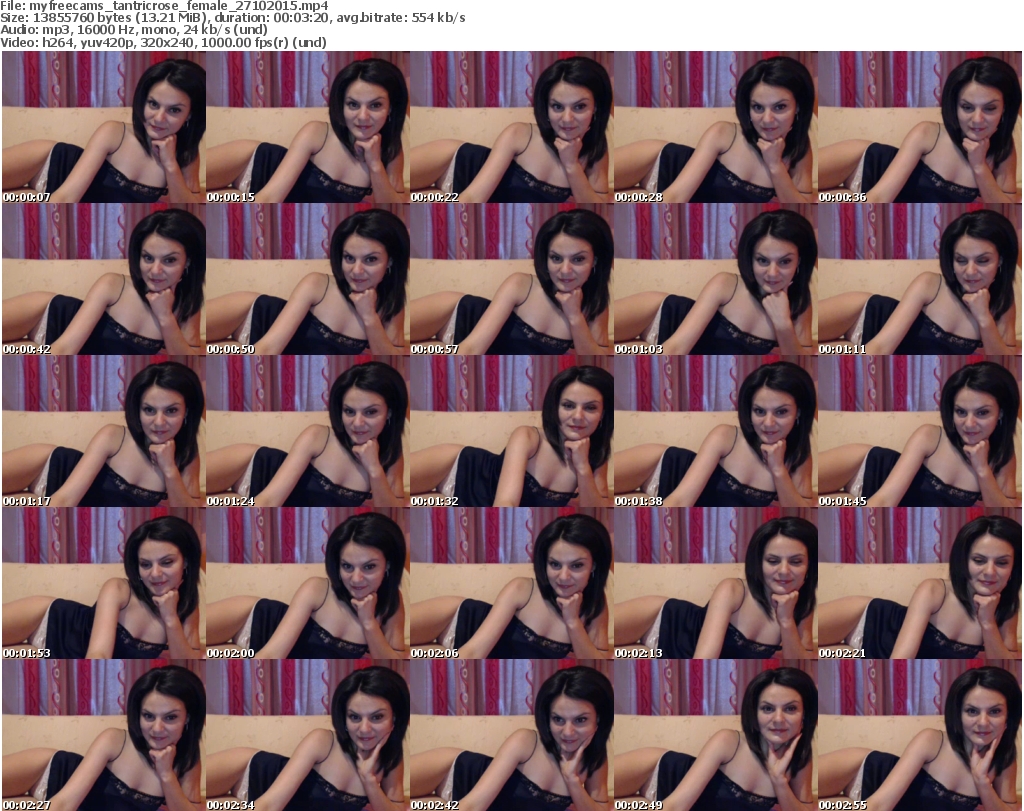View the frame at 00:02:42
The width and height of the screenshot is (1024, 811).
pos(511,735)
